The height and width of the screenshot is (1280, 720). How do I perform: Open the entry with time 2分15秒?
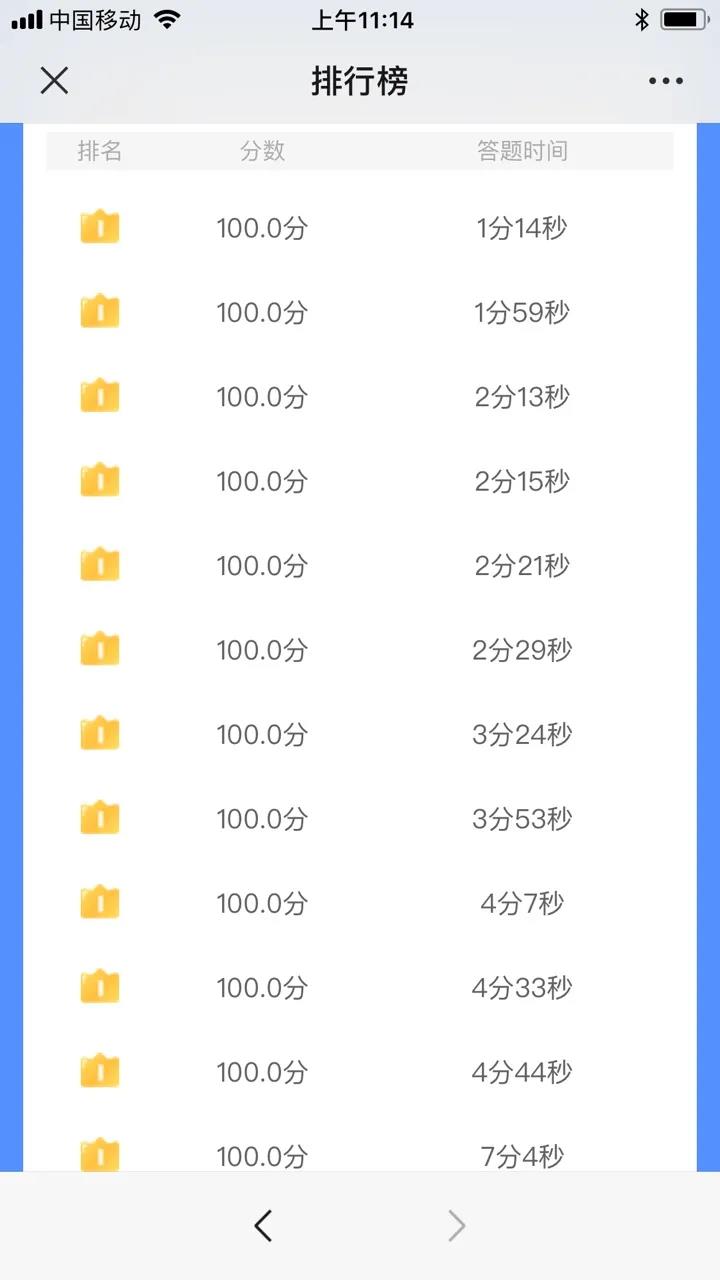pos(360,481)
